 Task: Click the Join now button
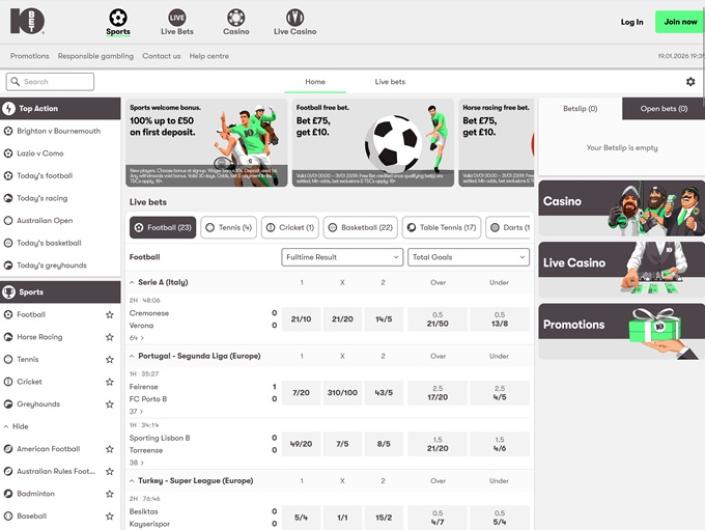click(680, 22)
